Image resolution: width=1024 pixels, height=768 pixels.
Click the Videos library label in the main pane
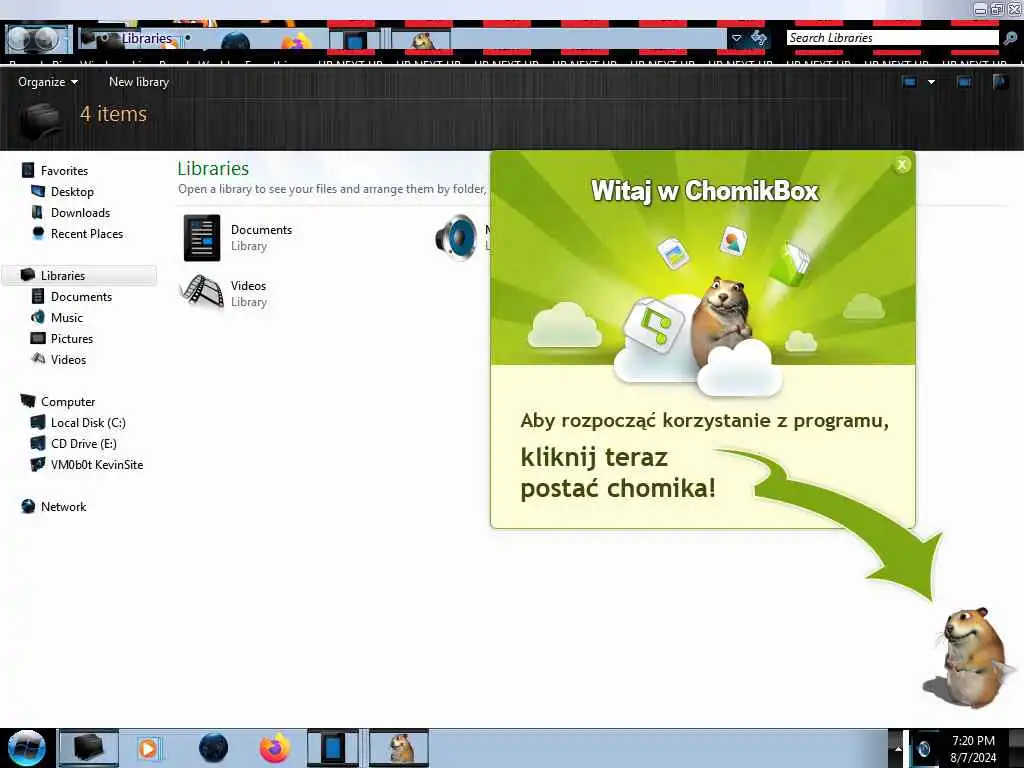coord(248,286)
